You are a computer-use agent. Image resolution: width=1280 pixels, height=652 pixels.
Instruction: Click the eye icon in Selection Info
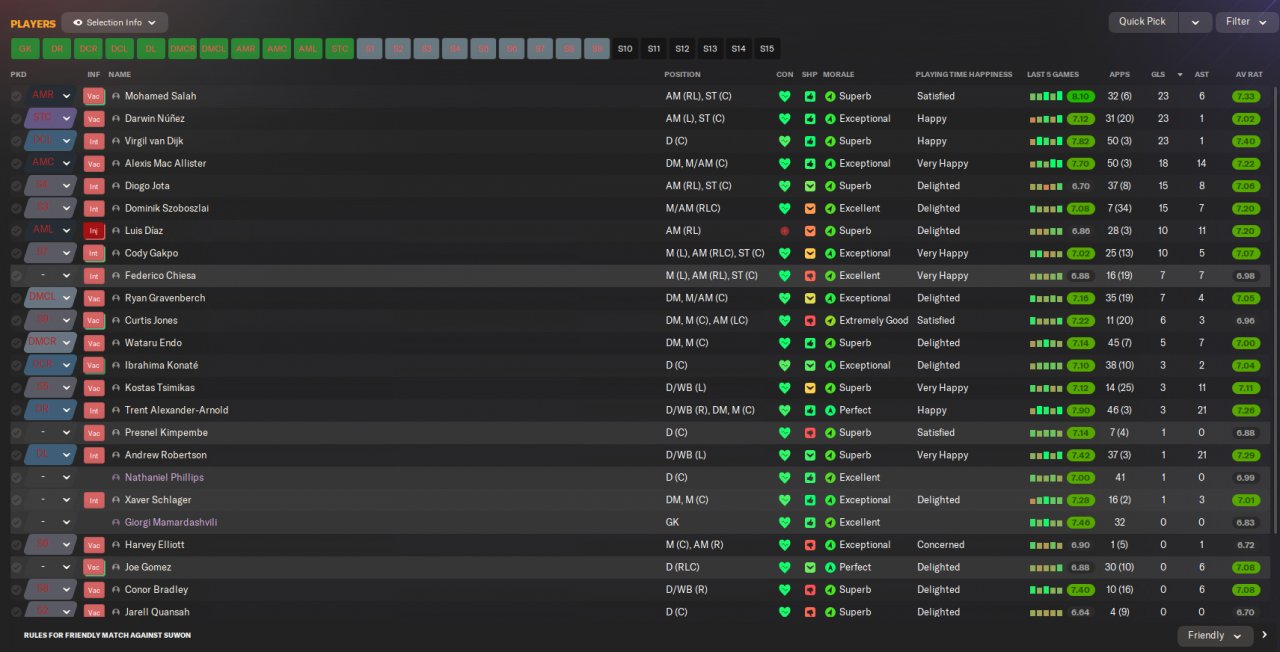78,22
